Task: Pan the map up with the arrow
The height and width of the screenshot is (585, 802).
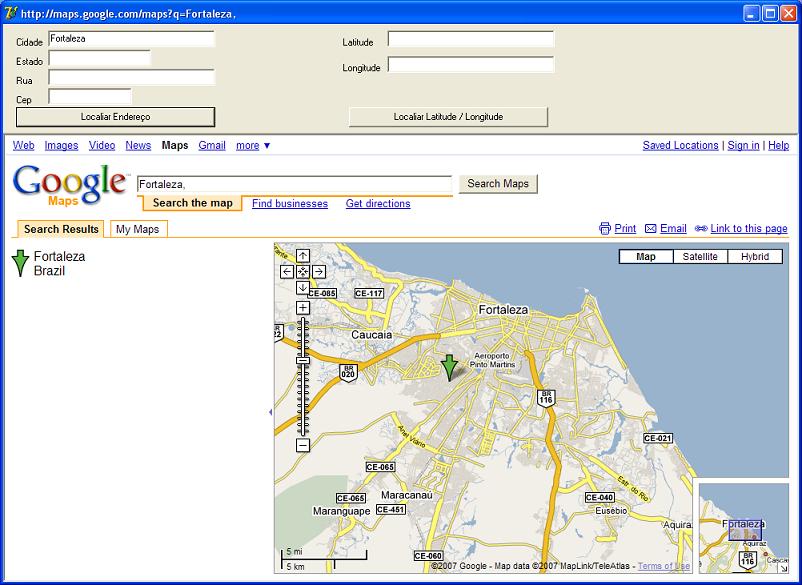Action: [x=303, y=255]
